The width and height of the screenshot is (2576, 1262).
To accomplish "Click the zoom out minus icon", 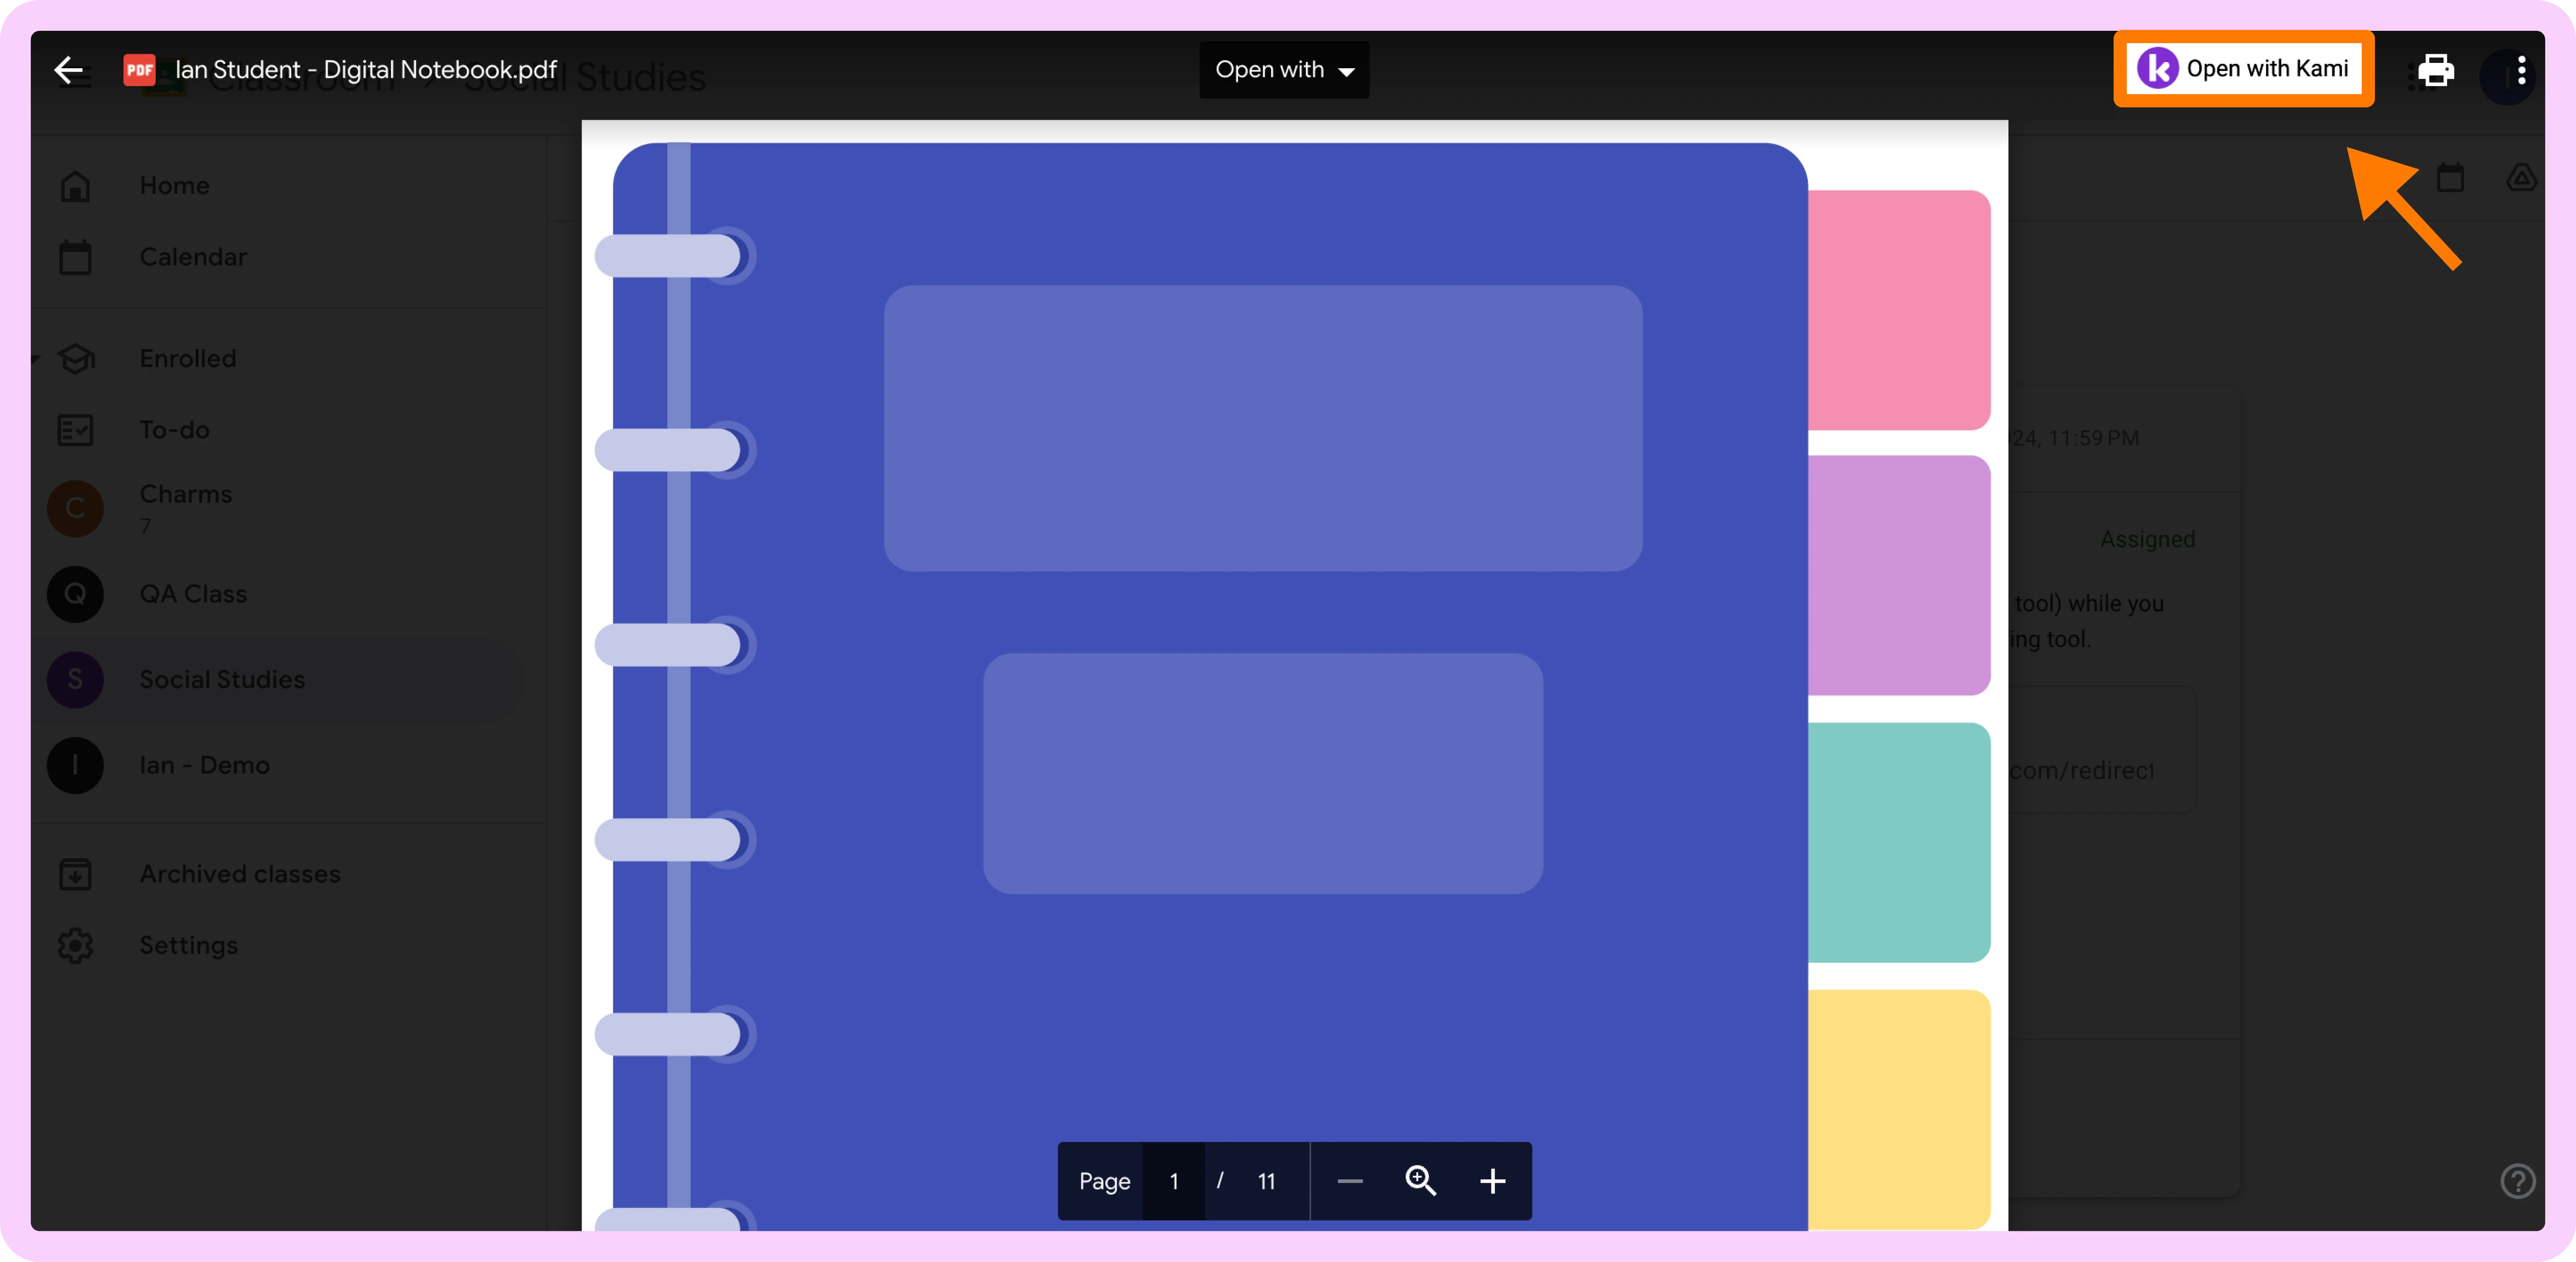I will [1349, 1181].
